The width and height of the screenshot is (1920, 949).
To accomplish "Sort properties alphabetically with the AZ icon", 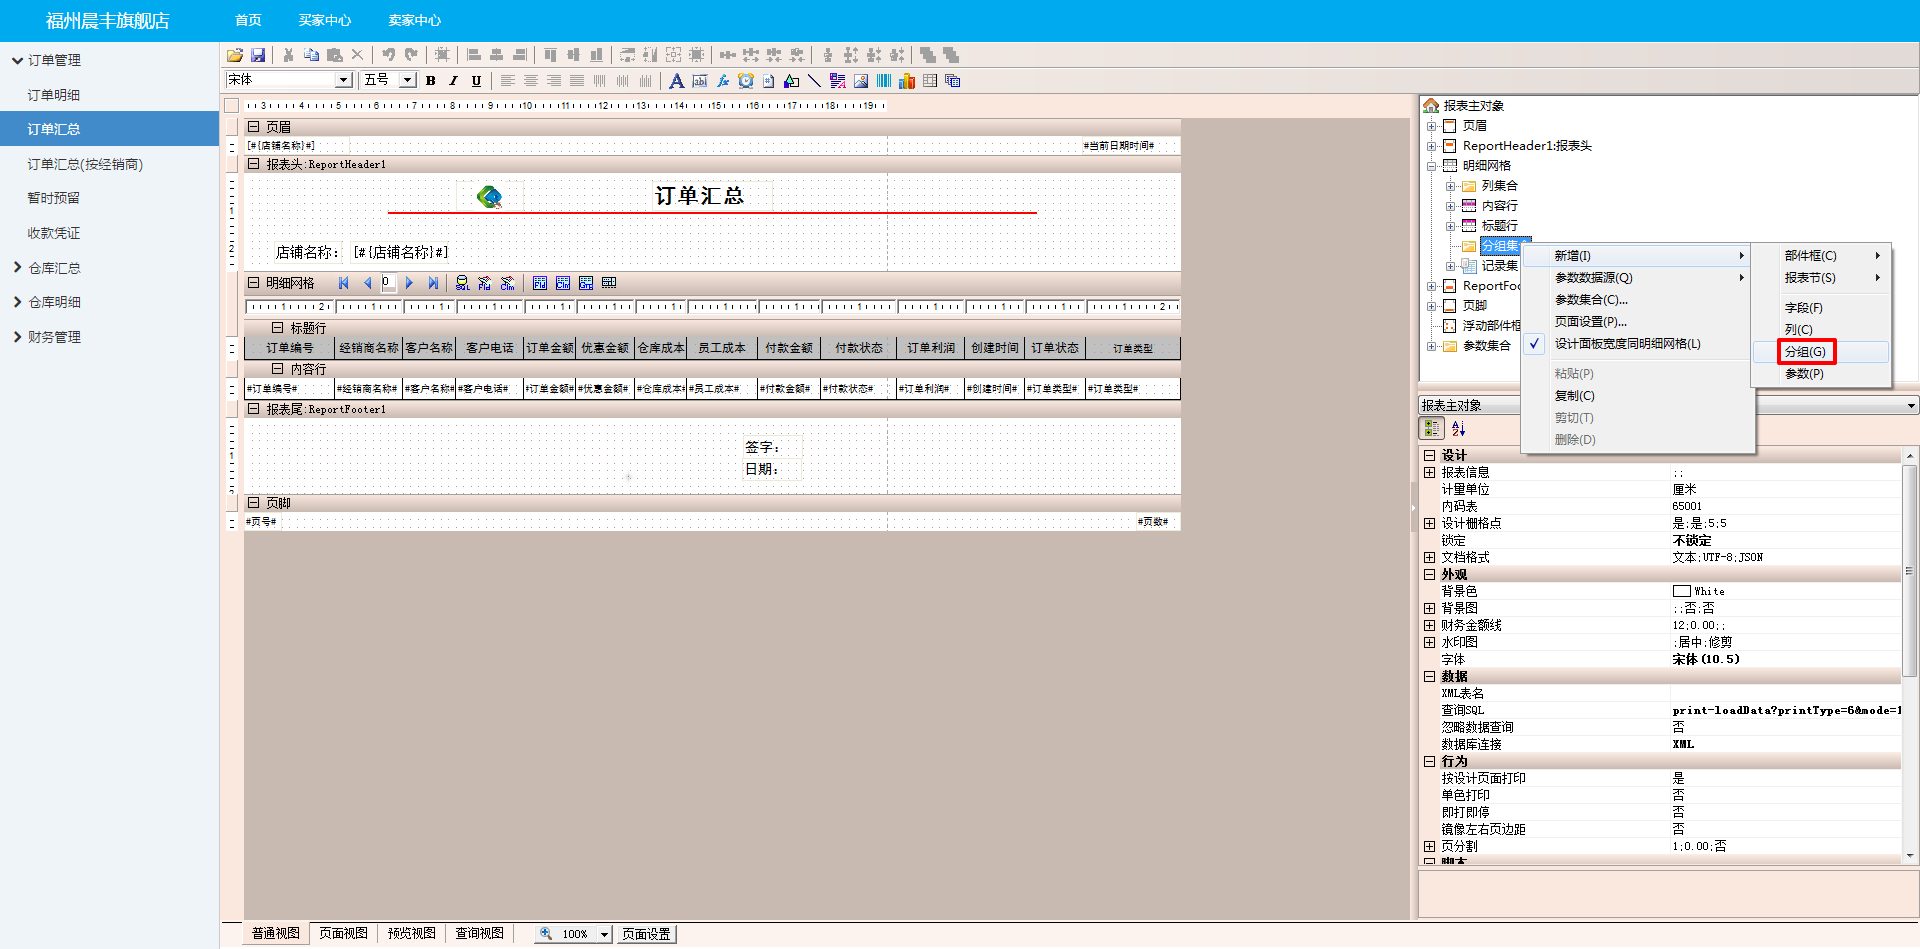I will [x=1459, y=429].
